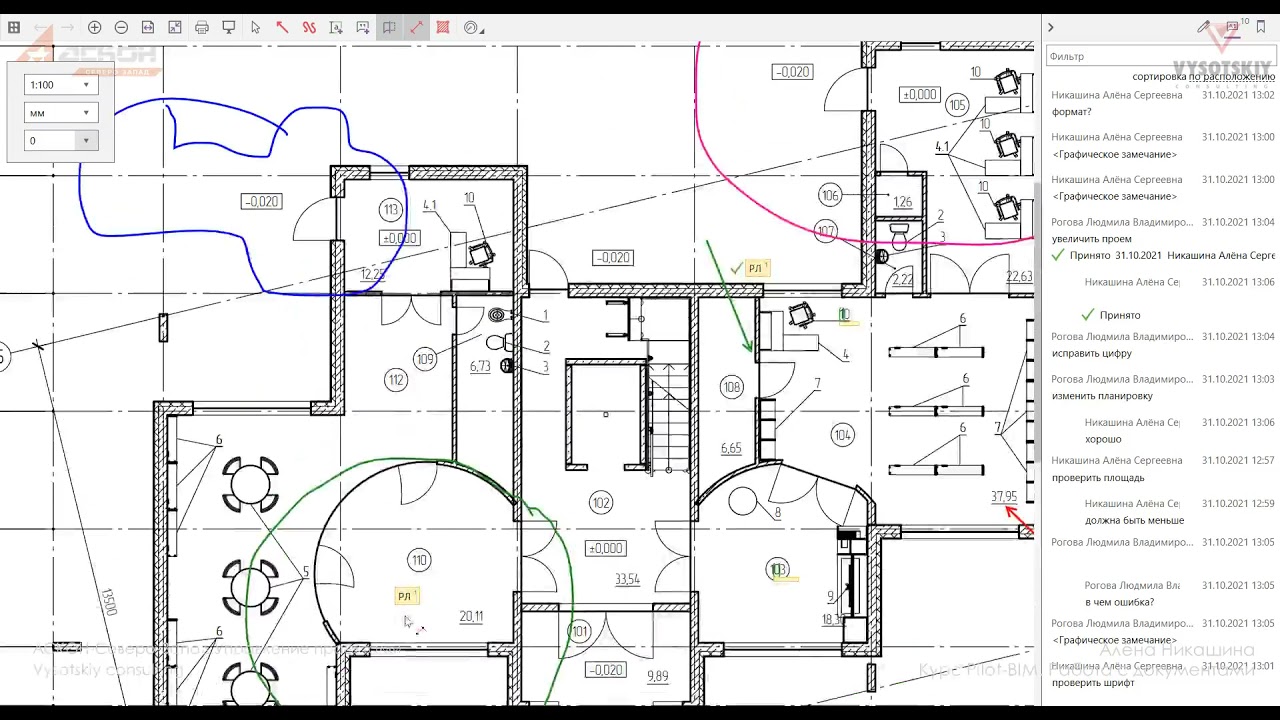Click room 113 label on the plan
The image size is (1280, 720).
click(x=391, y=209)
